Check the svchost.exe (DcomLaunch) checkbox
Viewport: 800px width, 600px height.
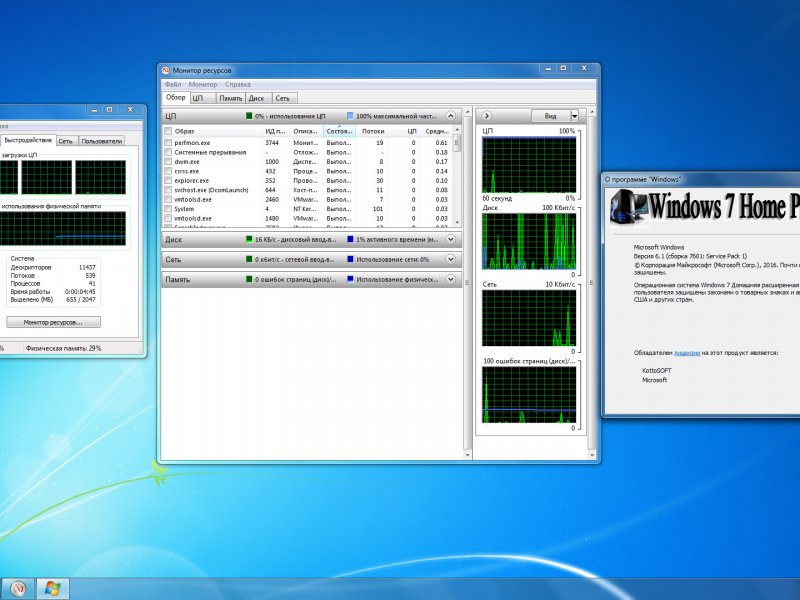pos(168,190)
